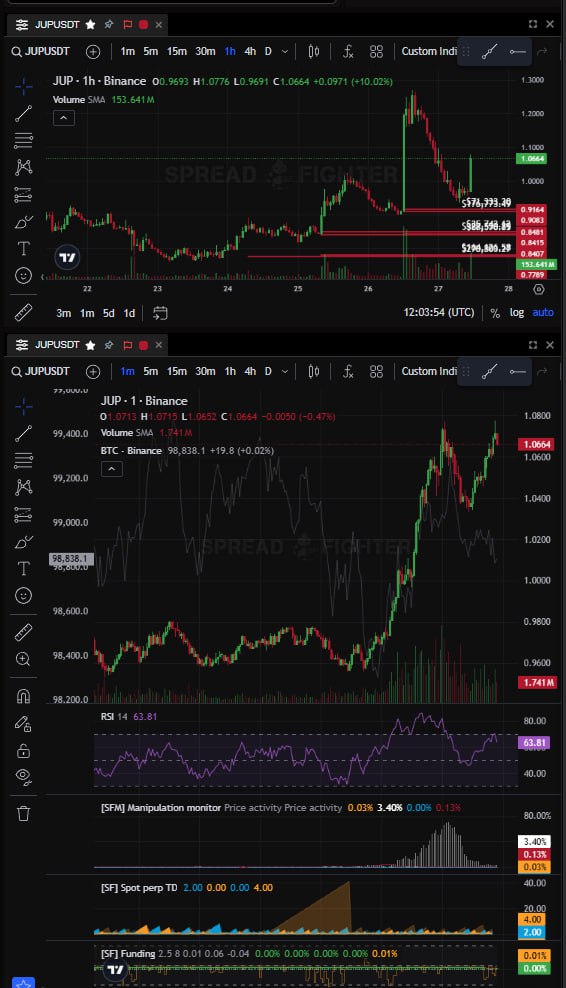This screenshot has width=566, height=988.
Task: Open candlestick chart style menu in lower chart
Action: pos(314,372)
